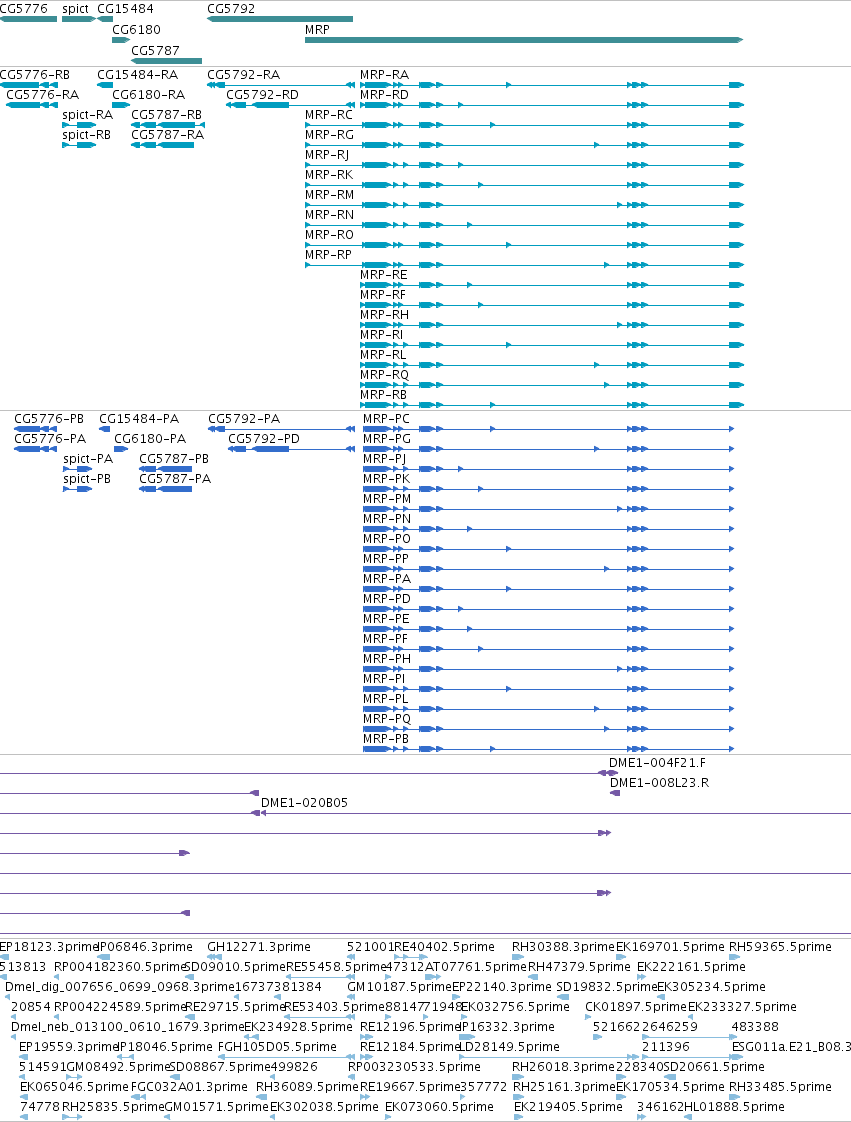Select the CG5787 gene label
This screenshot has width=851, height=1122.
(155, 50)
